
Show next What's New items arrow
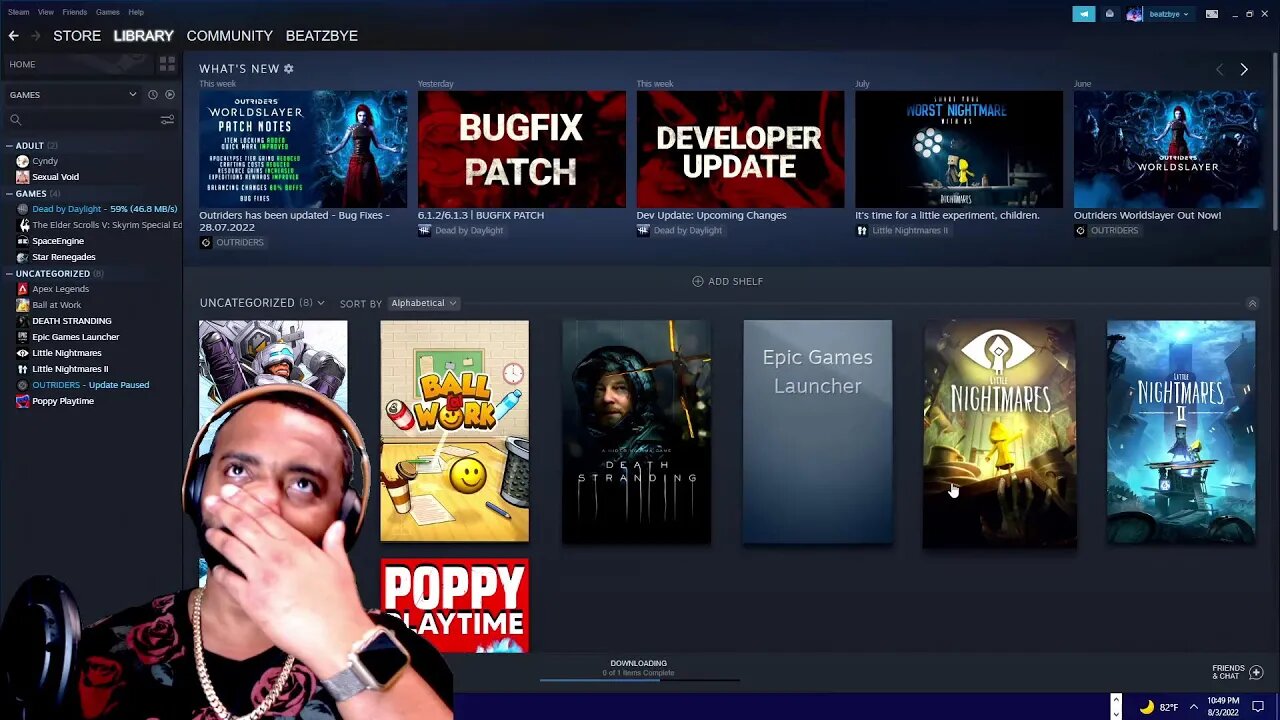click(x=1244, y=69)
